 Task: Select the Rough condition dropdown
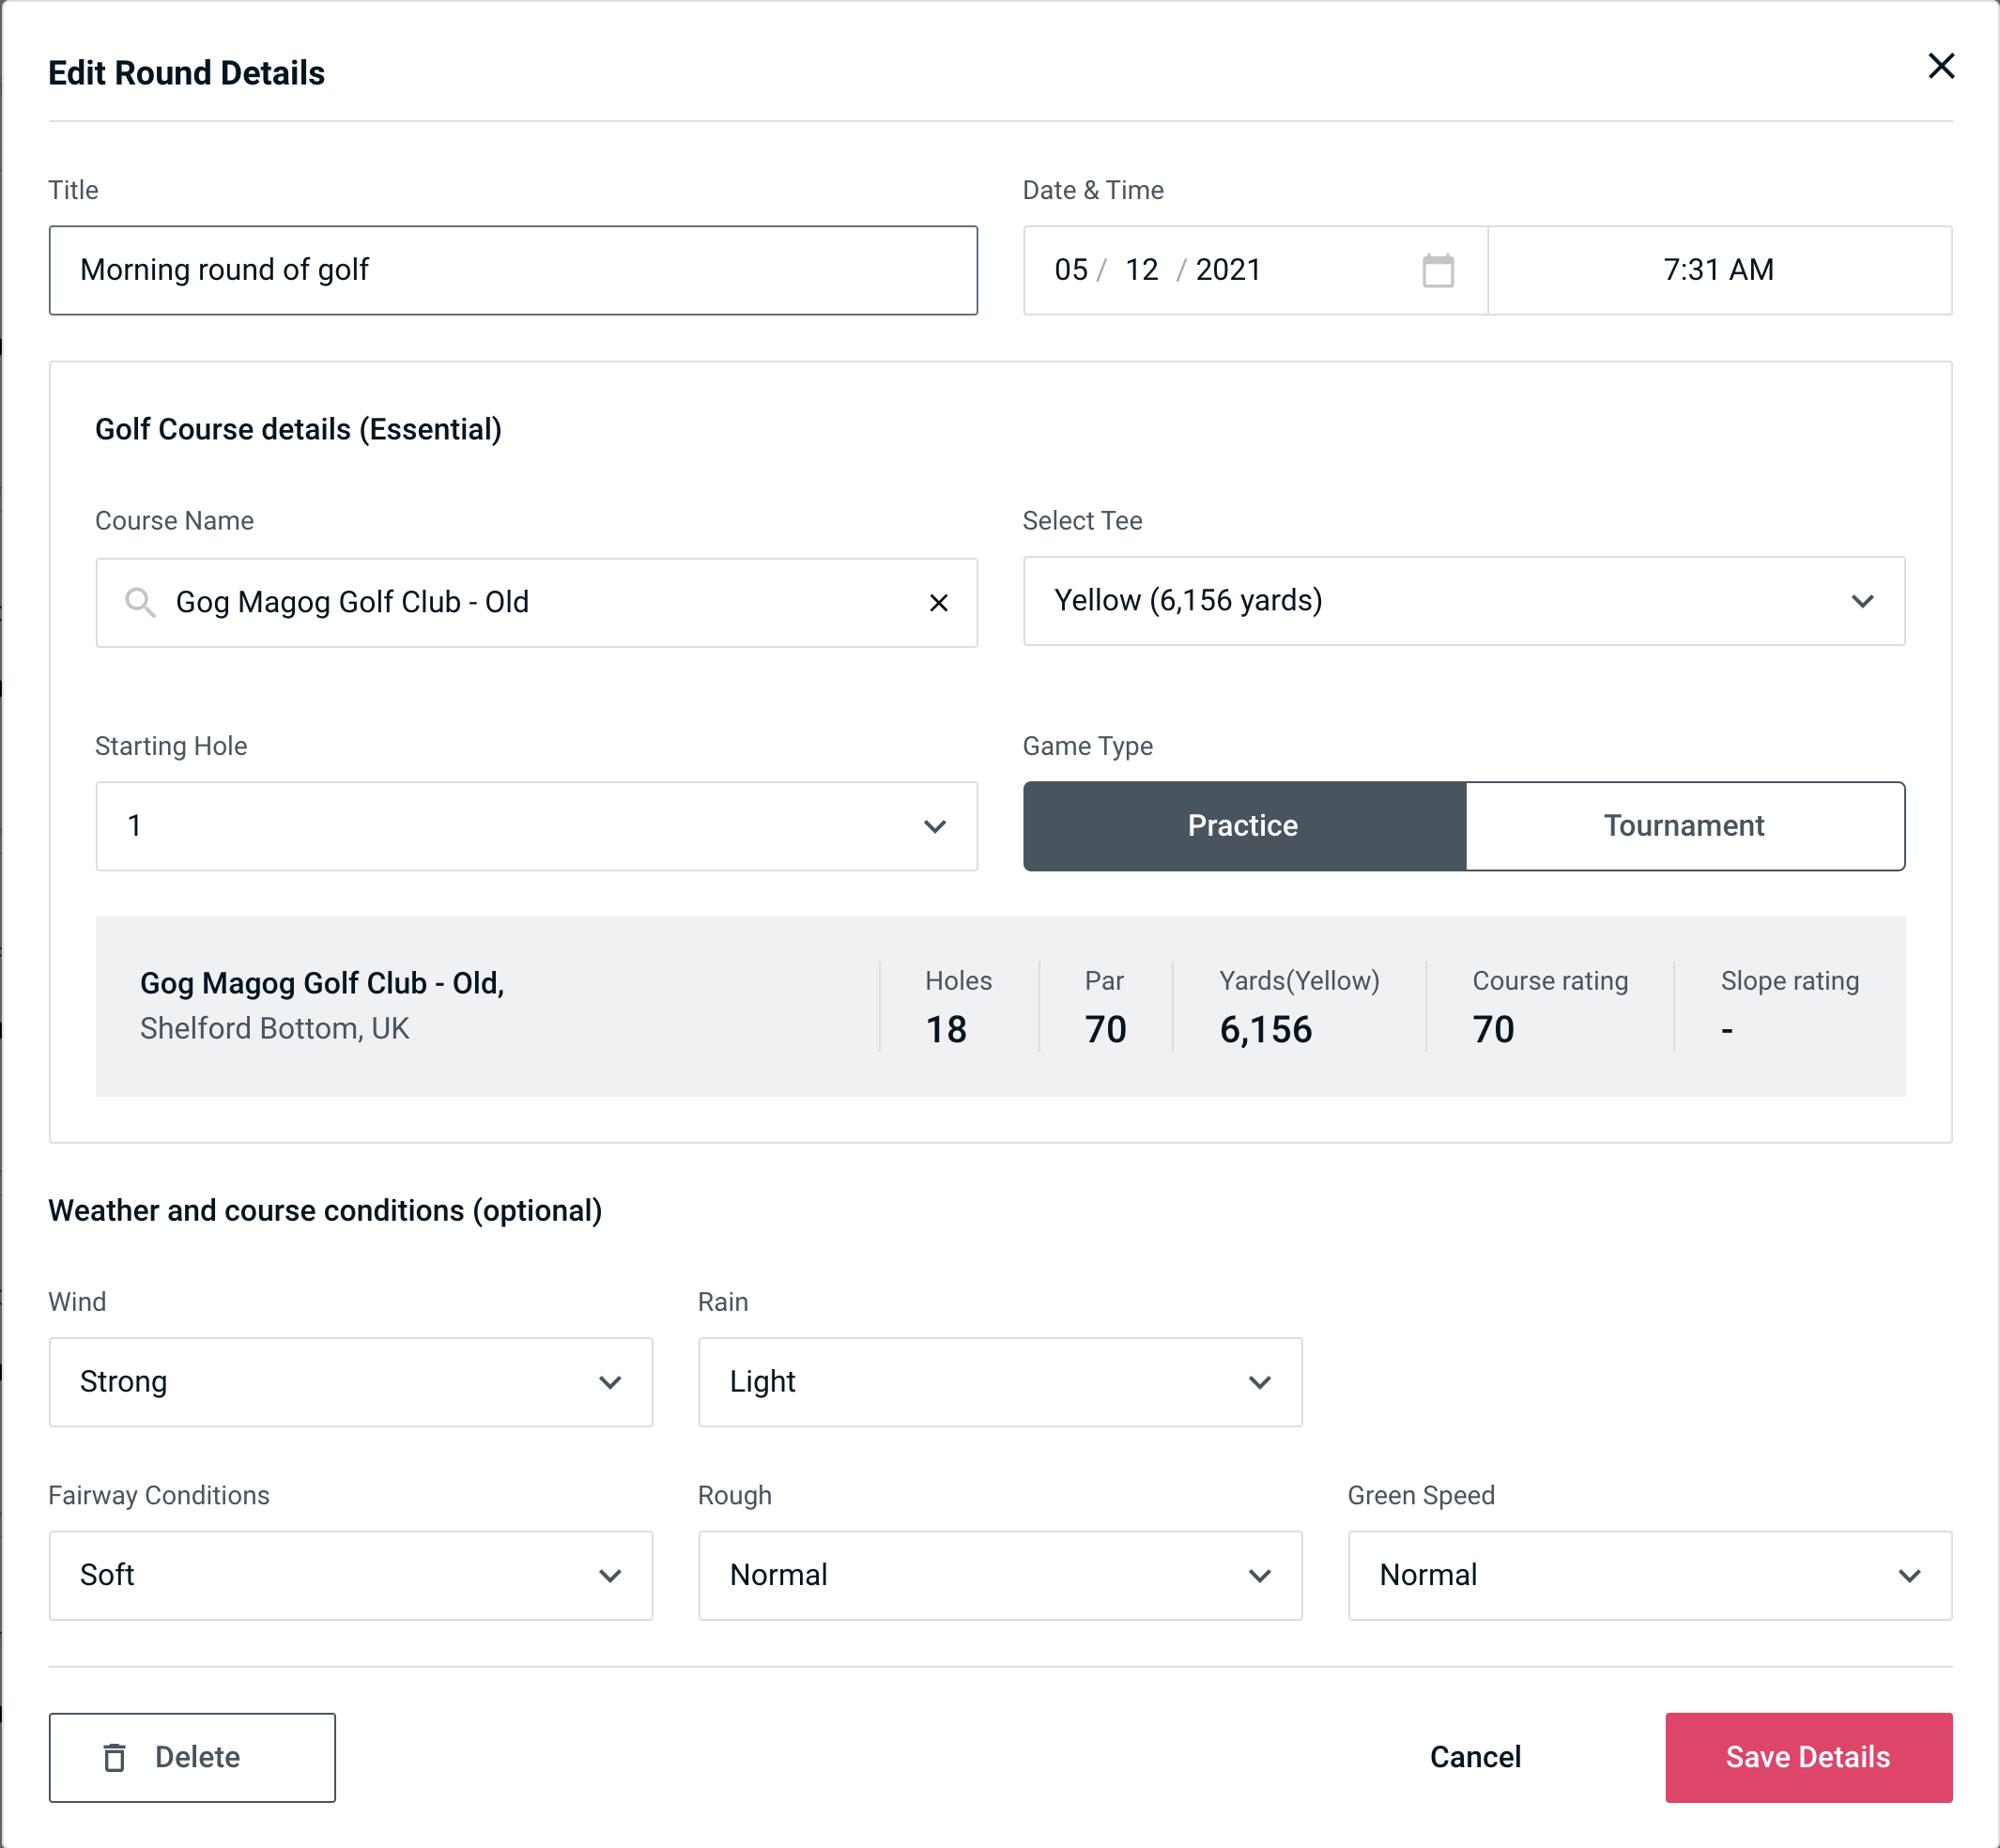tap(1000, 1573)
